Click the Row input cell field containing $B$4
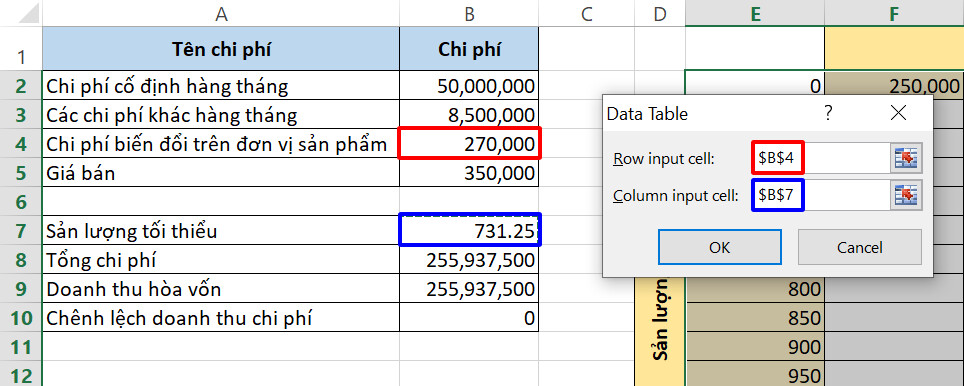Image resolution: width=964 pixels, height=386 pixels. click(820, 159)
